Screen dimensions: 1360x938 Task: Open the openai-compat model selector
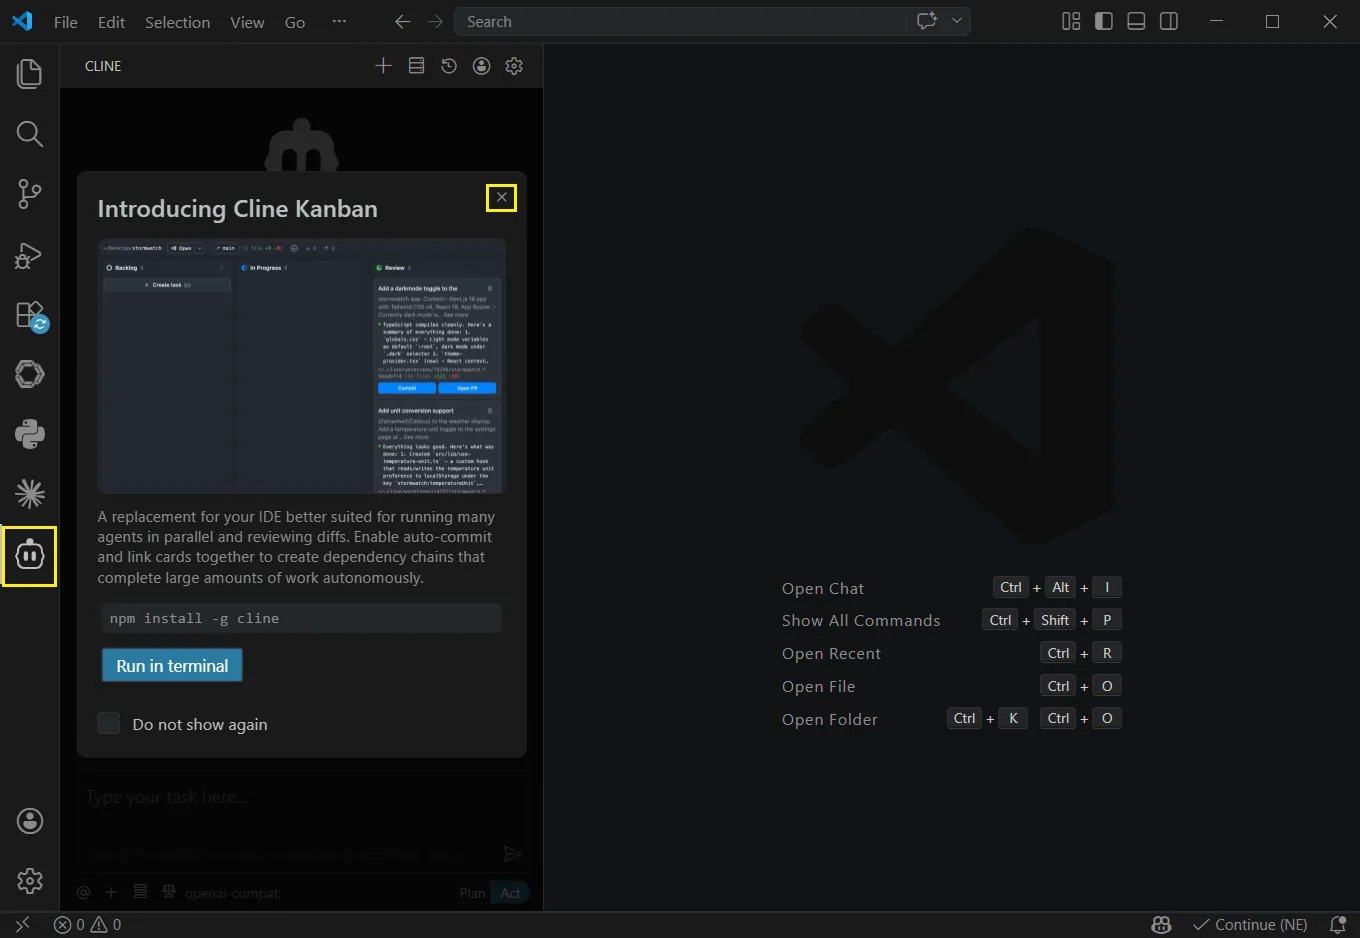point(232,893)
